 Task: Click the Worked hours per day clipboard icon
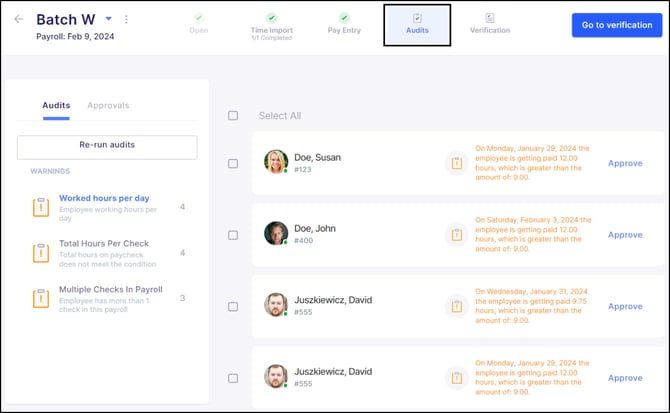[41, 207]
